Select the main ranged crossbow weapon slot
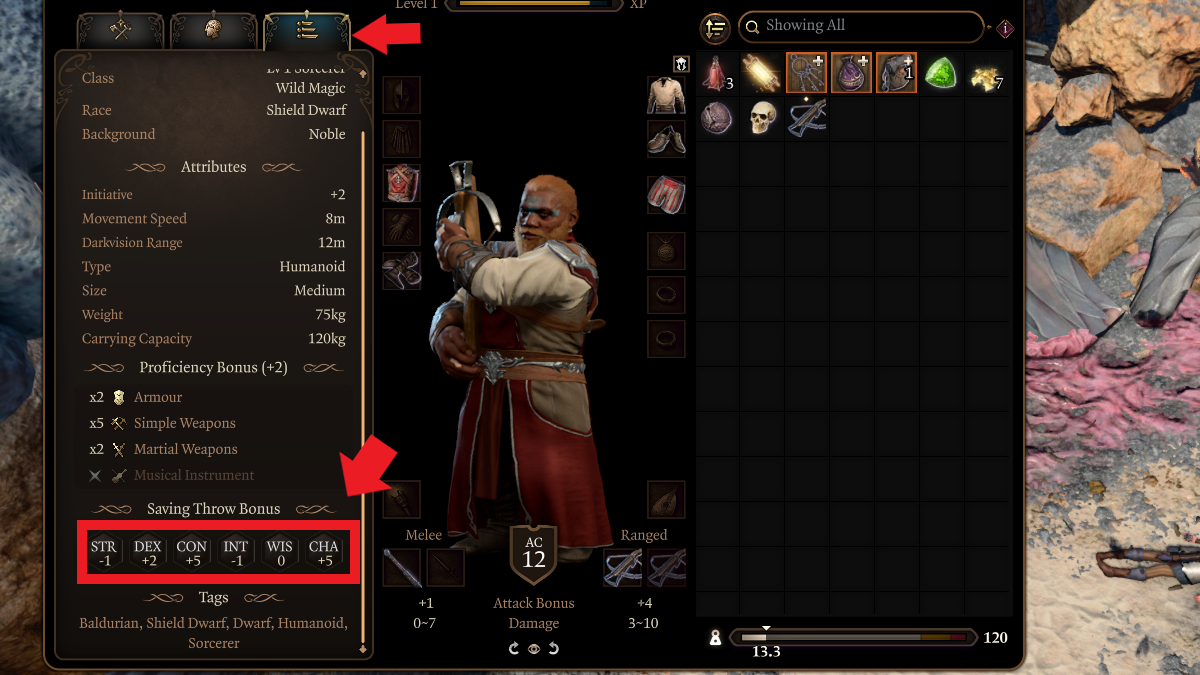Screen dimensions: 1200x675 tap(622, 568)
